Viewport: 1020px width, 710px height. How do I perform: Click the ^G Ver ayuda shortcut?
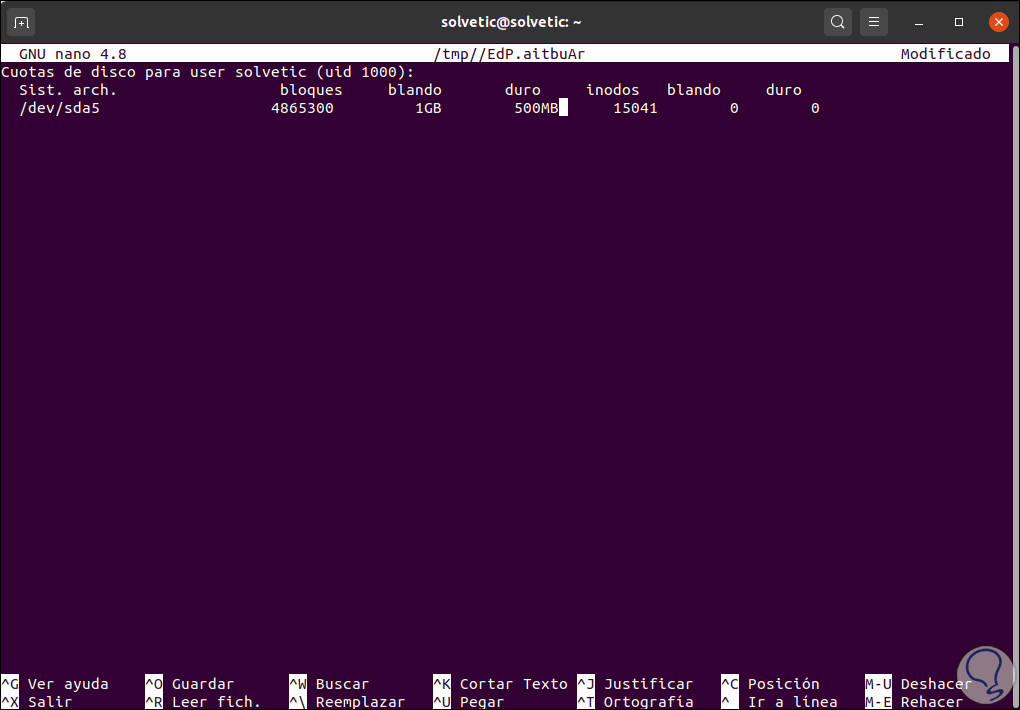pos(55,684)
